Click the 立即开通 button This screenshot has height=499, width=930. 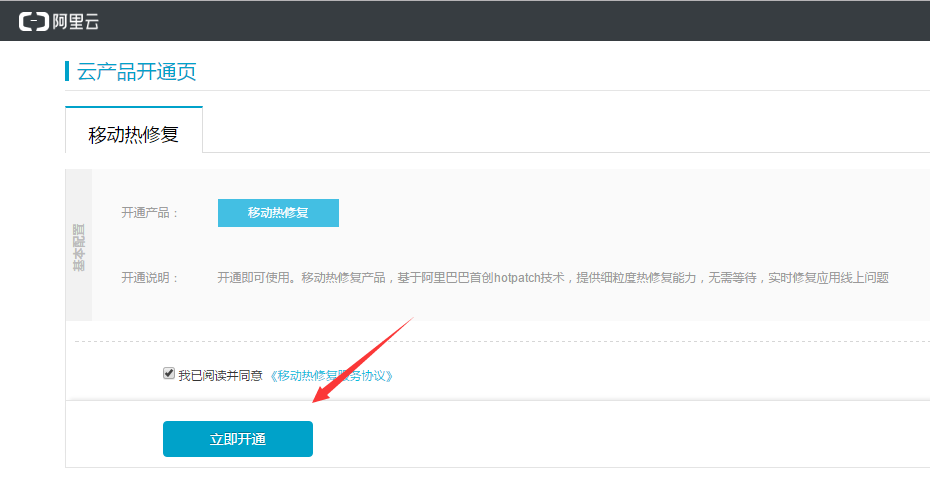point(238,439)
